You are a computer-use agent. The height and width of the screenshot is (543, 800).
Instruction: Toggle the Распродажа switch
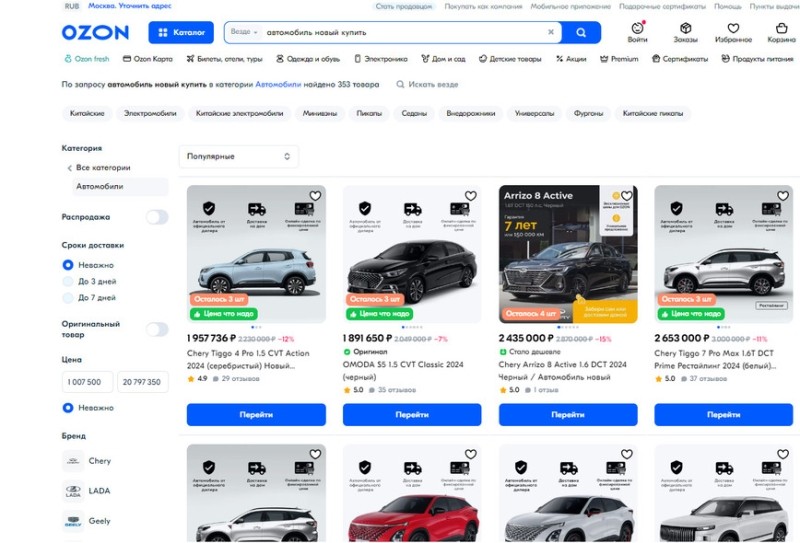tap(157, 217)
